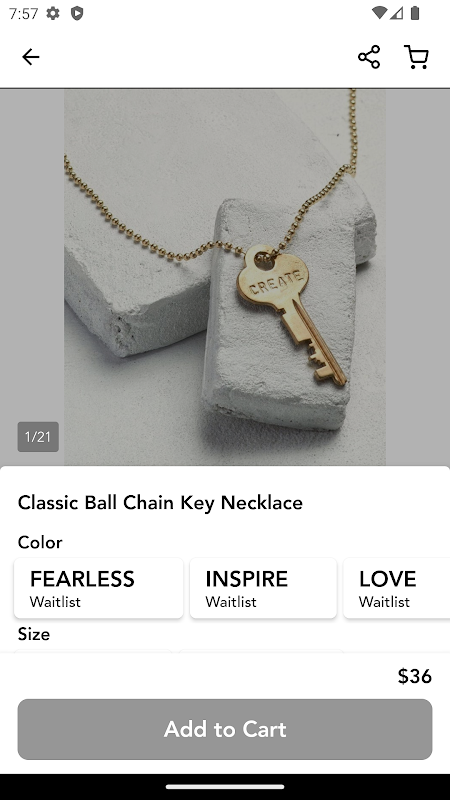
Task: Click the Add to Cart button
Action: [x=225, y=729]
